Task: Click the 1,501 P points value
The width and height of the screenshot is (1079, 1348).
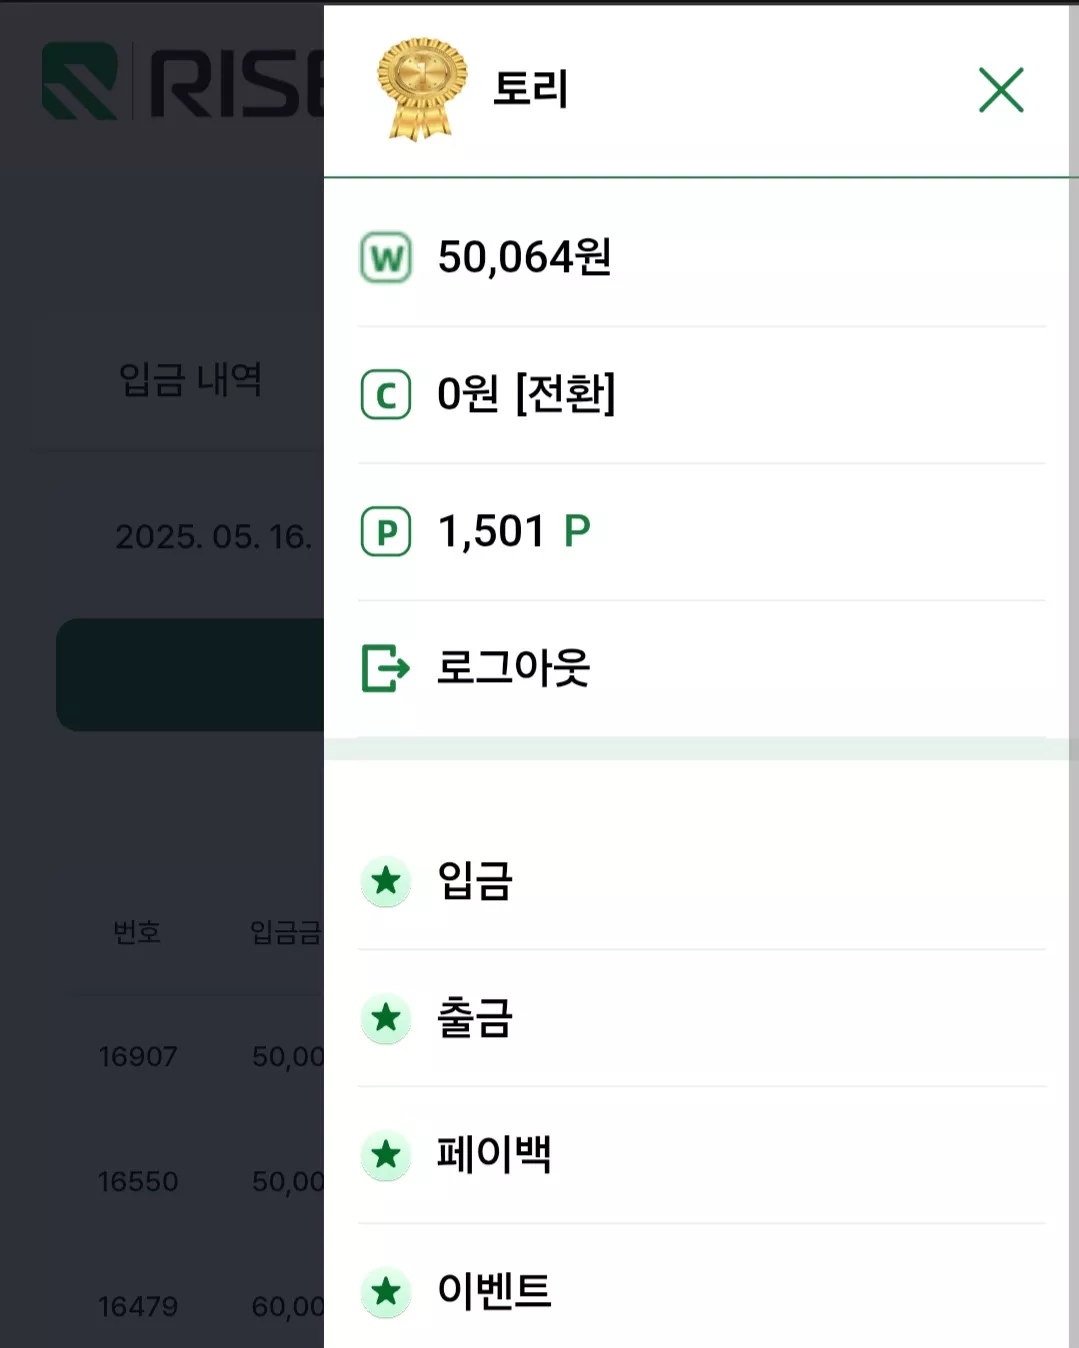Action: tap(515, 531)
